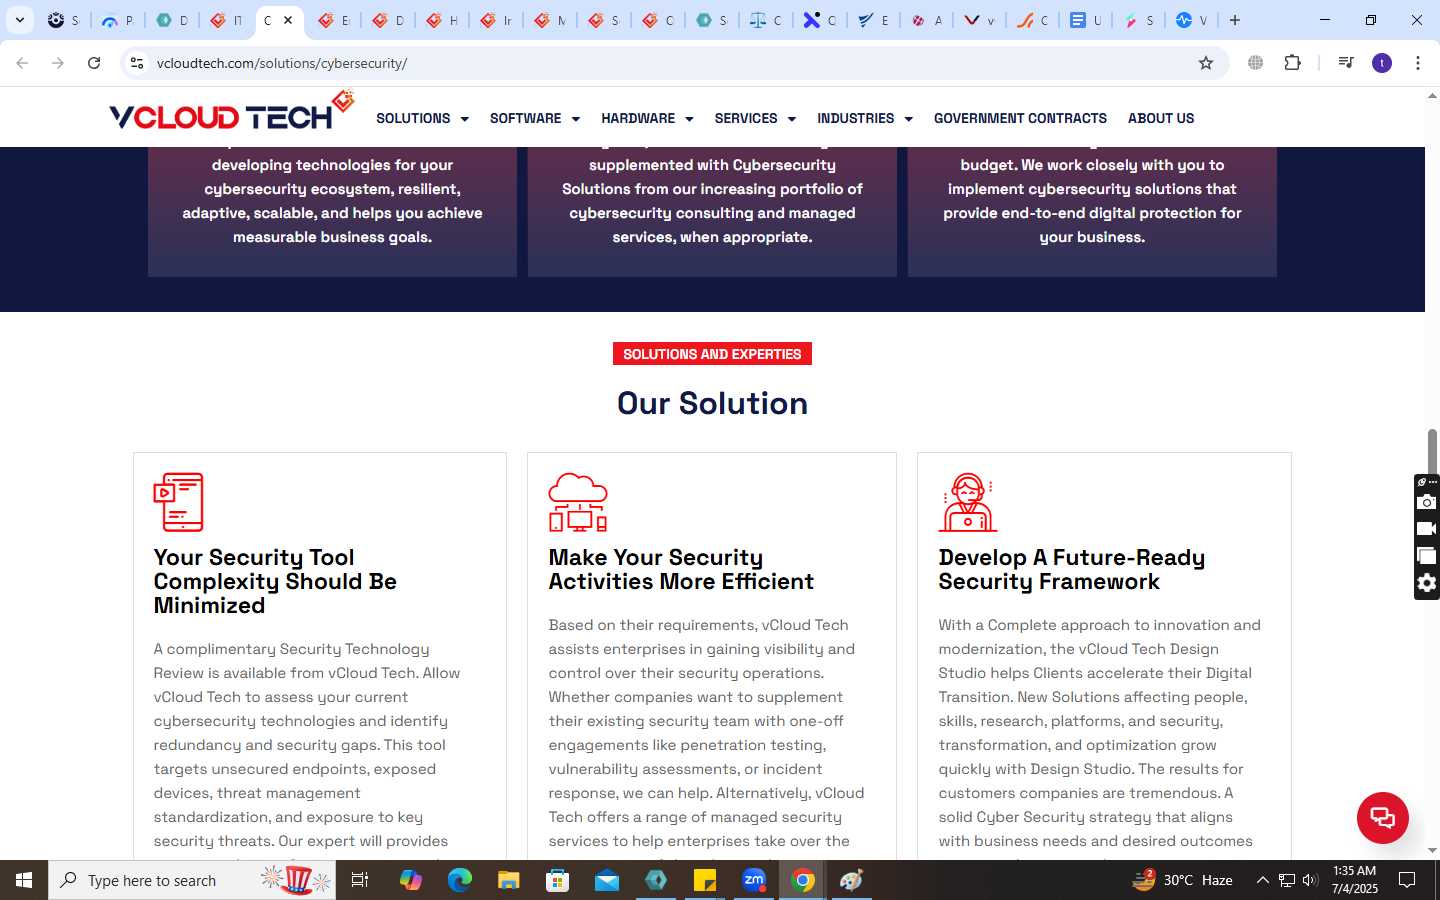The image size is (1440, 900).
Task: Switch to the second tab labeled P
Action: [117, 20]
